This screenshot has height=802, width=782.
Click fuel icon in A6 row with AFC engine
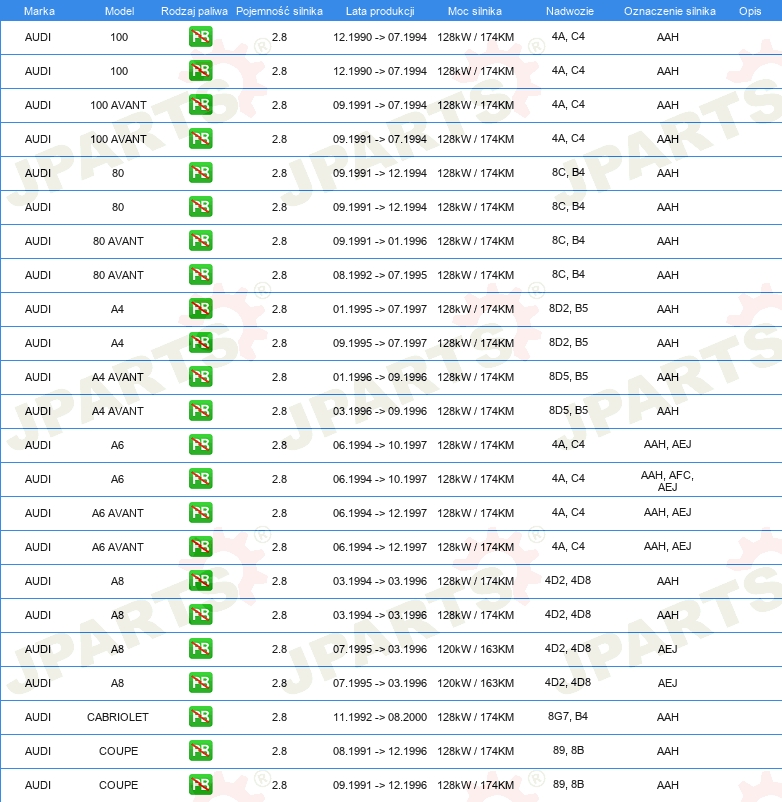(200, 479)
